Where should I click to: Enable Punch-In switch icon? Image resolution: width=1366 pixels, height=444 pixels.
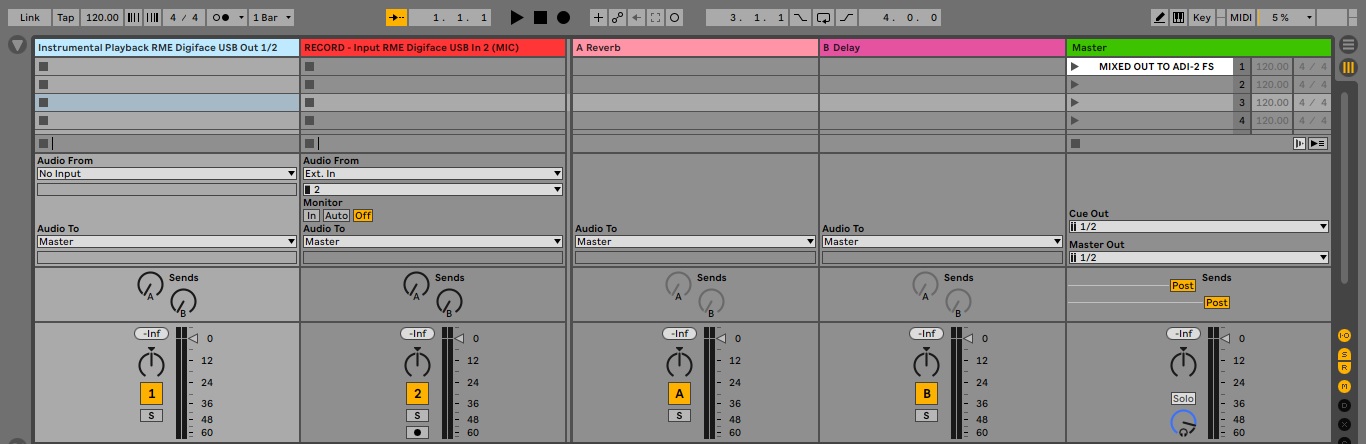pyautogui.click(x=801, y=17)
